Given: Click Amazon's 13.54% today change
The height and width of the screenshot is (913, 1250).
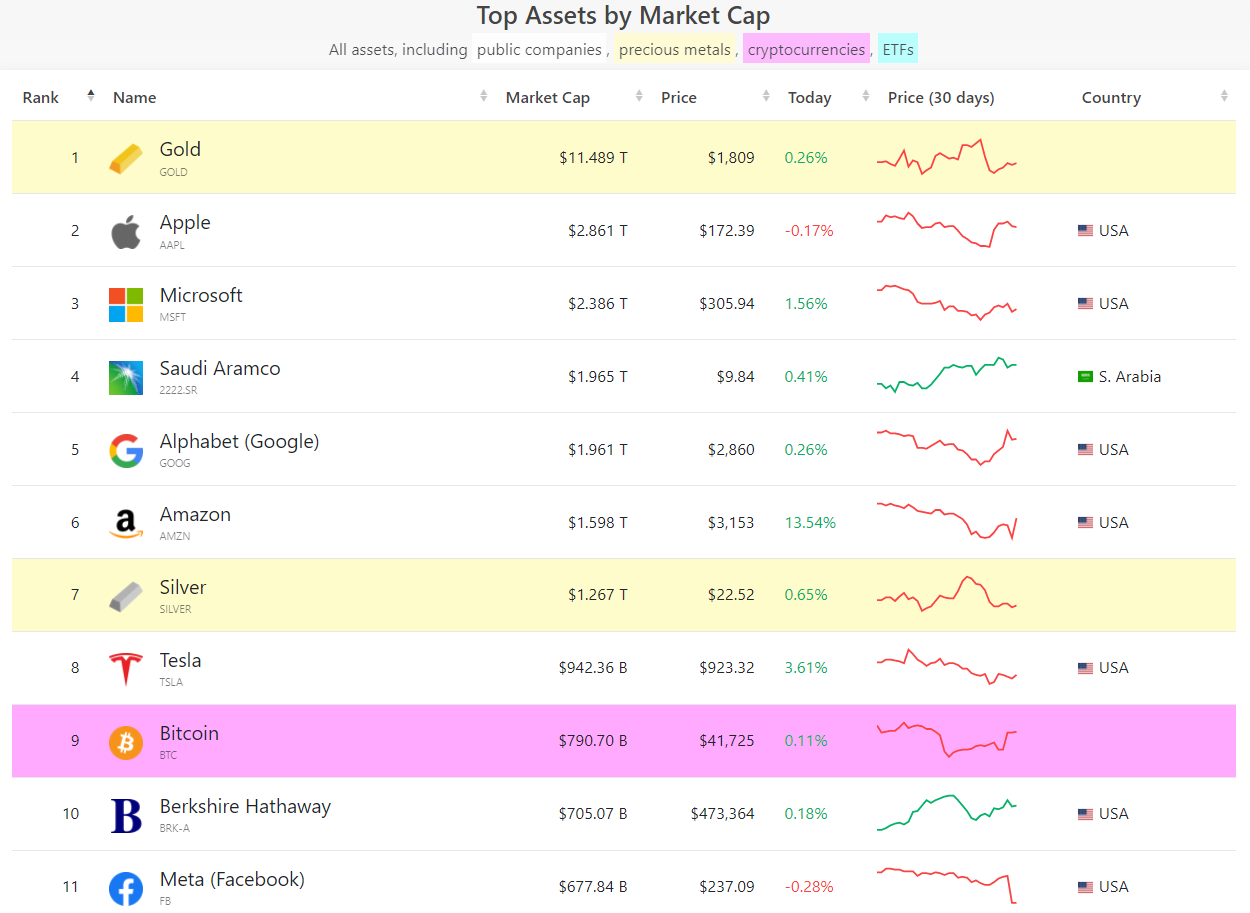Looking at the screenshot, I should (x=810, y=523).
